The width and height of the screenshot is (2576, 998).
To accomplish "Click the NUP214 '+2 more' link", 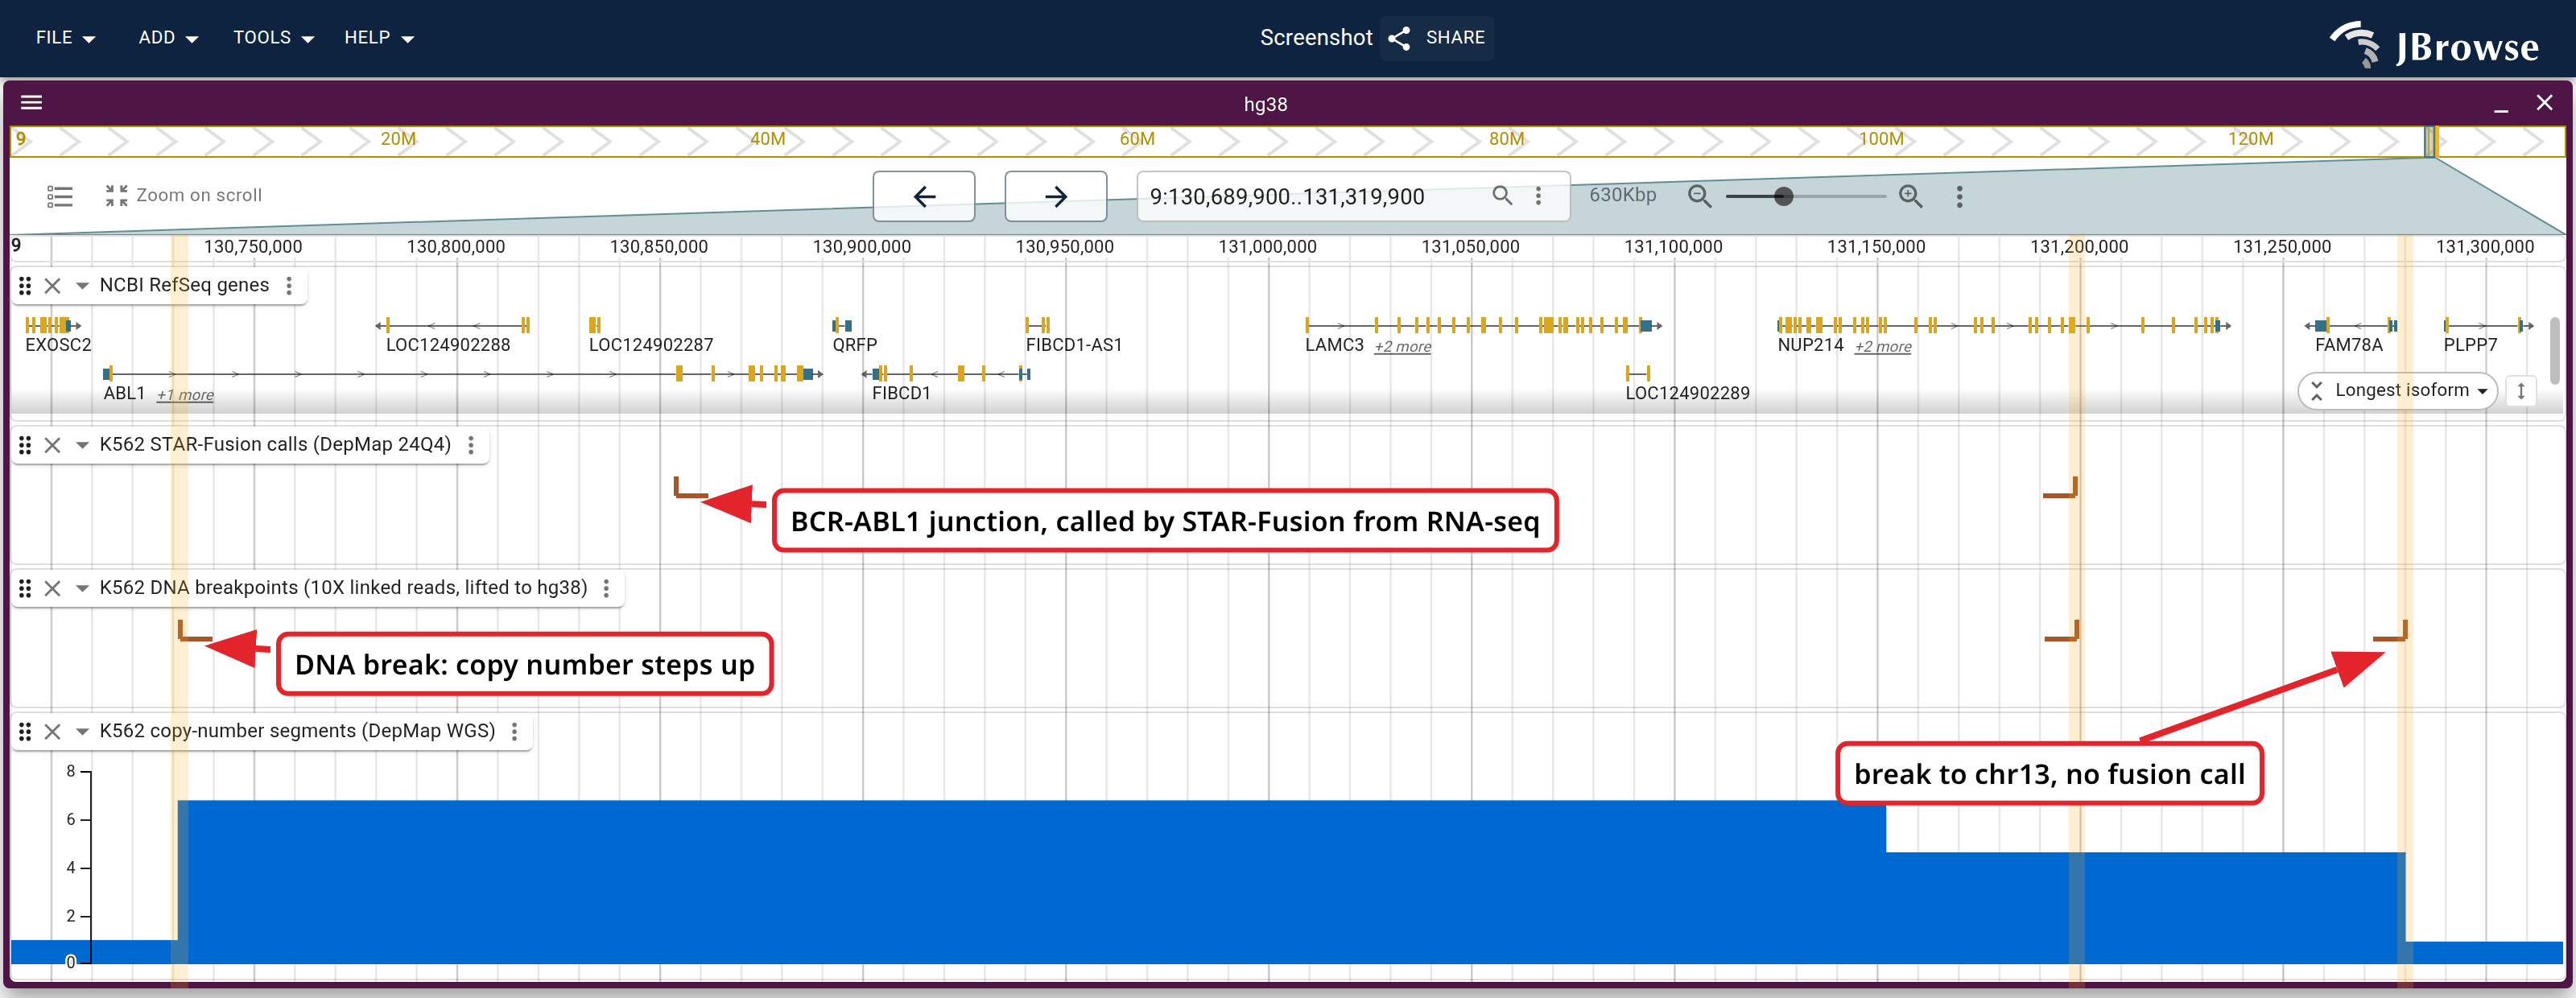I will tap(1882, 346).
